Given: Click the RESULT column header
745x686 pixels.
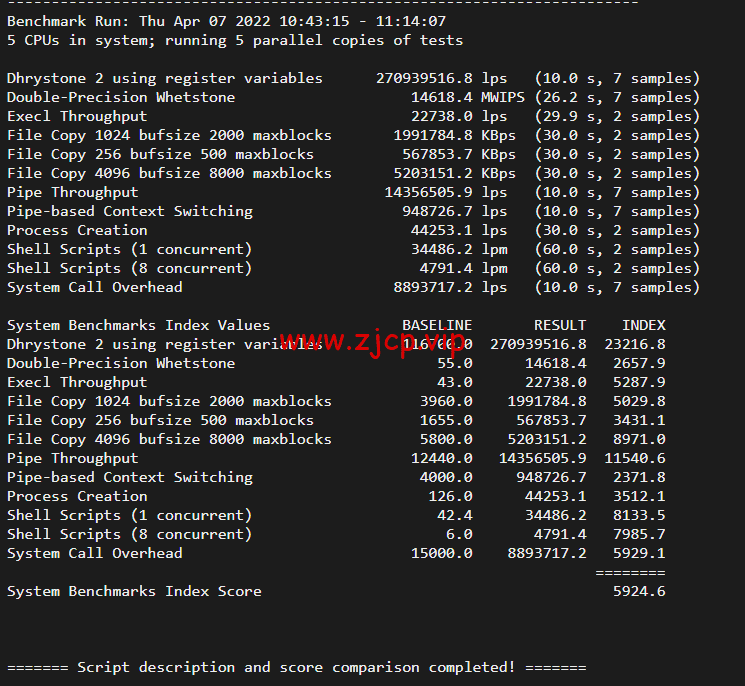Looking at the screenshot, I should [x=560, y=325].
